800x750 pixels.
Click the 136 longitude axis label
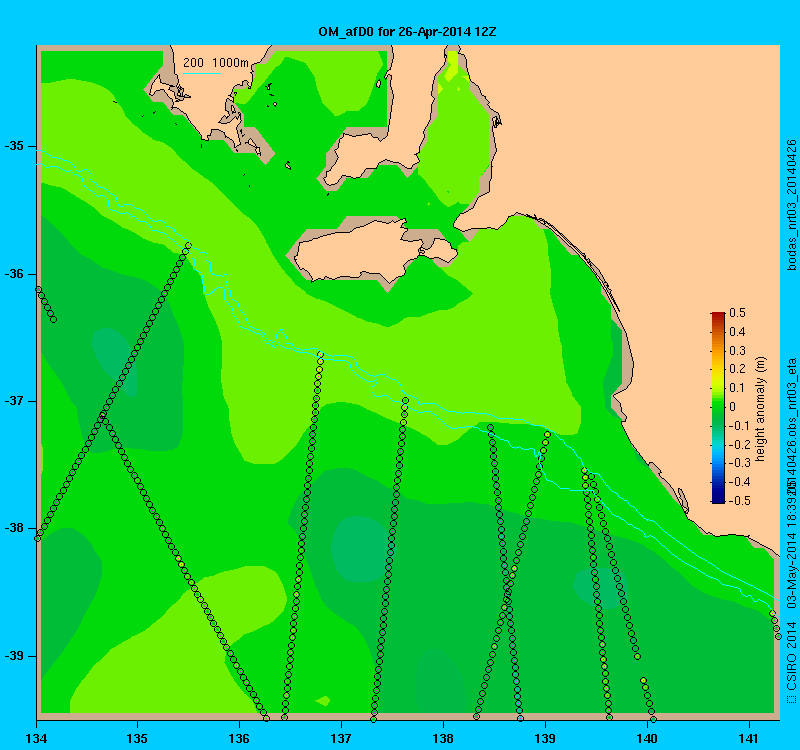[x=239, y=738]
